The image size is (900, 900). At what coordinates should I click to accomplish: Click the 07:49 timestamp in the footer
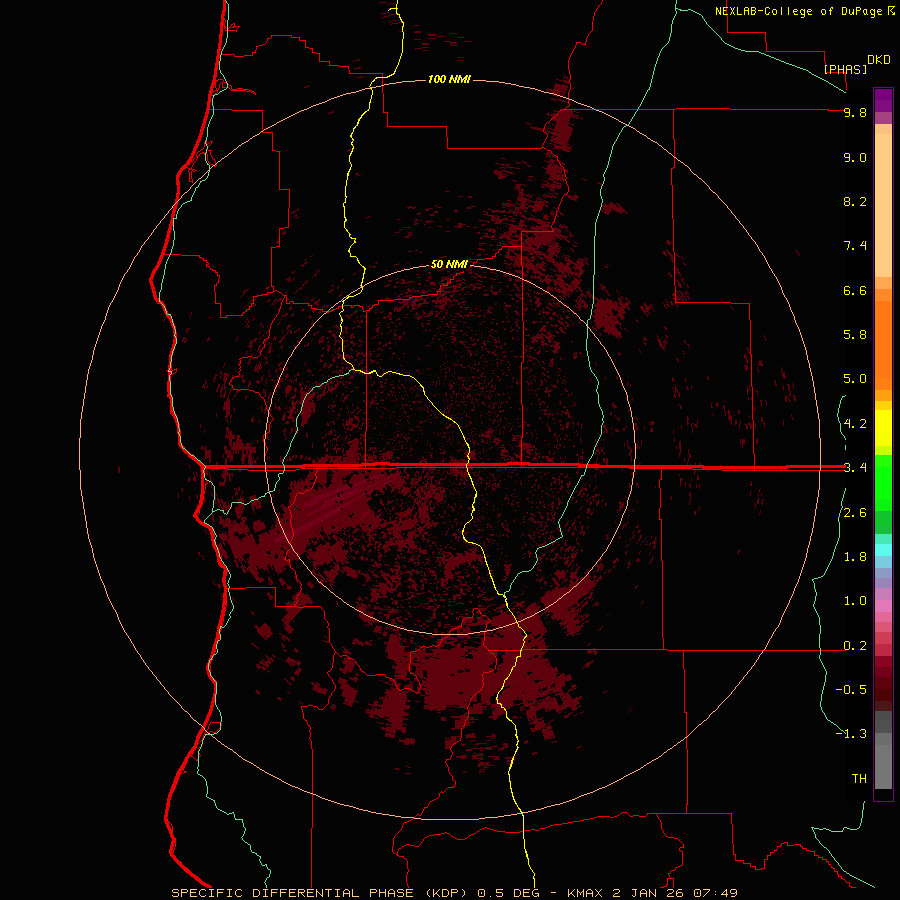coord(715,893)
